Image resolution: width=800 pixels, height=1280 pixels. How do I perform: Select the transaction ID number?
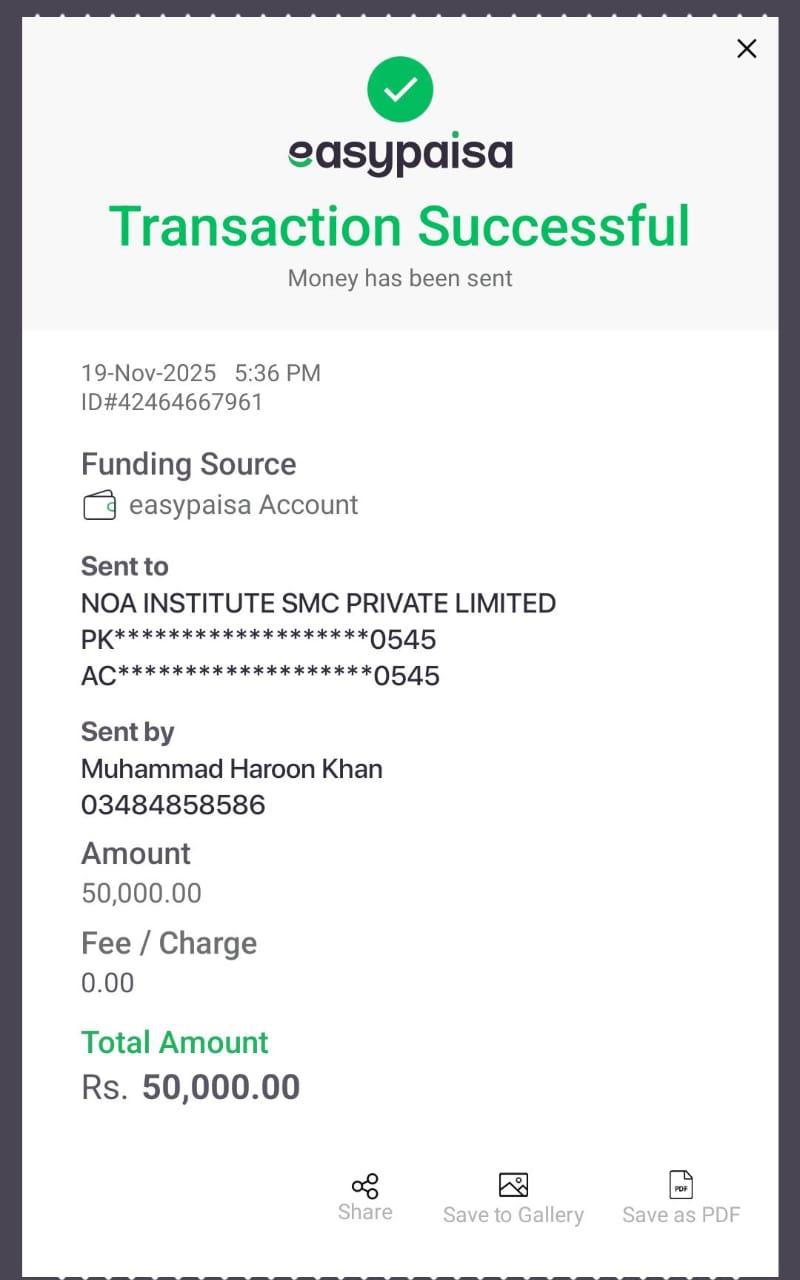tap(172, 402)
